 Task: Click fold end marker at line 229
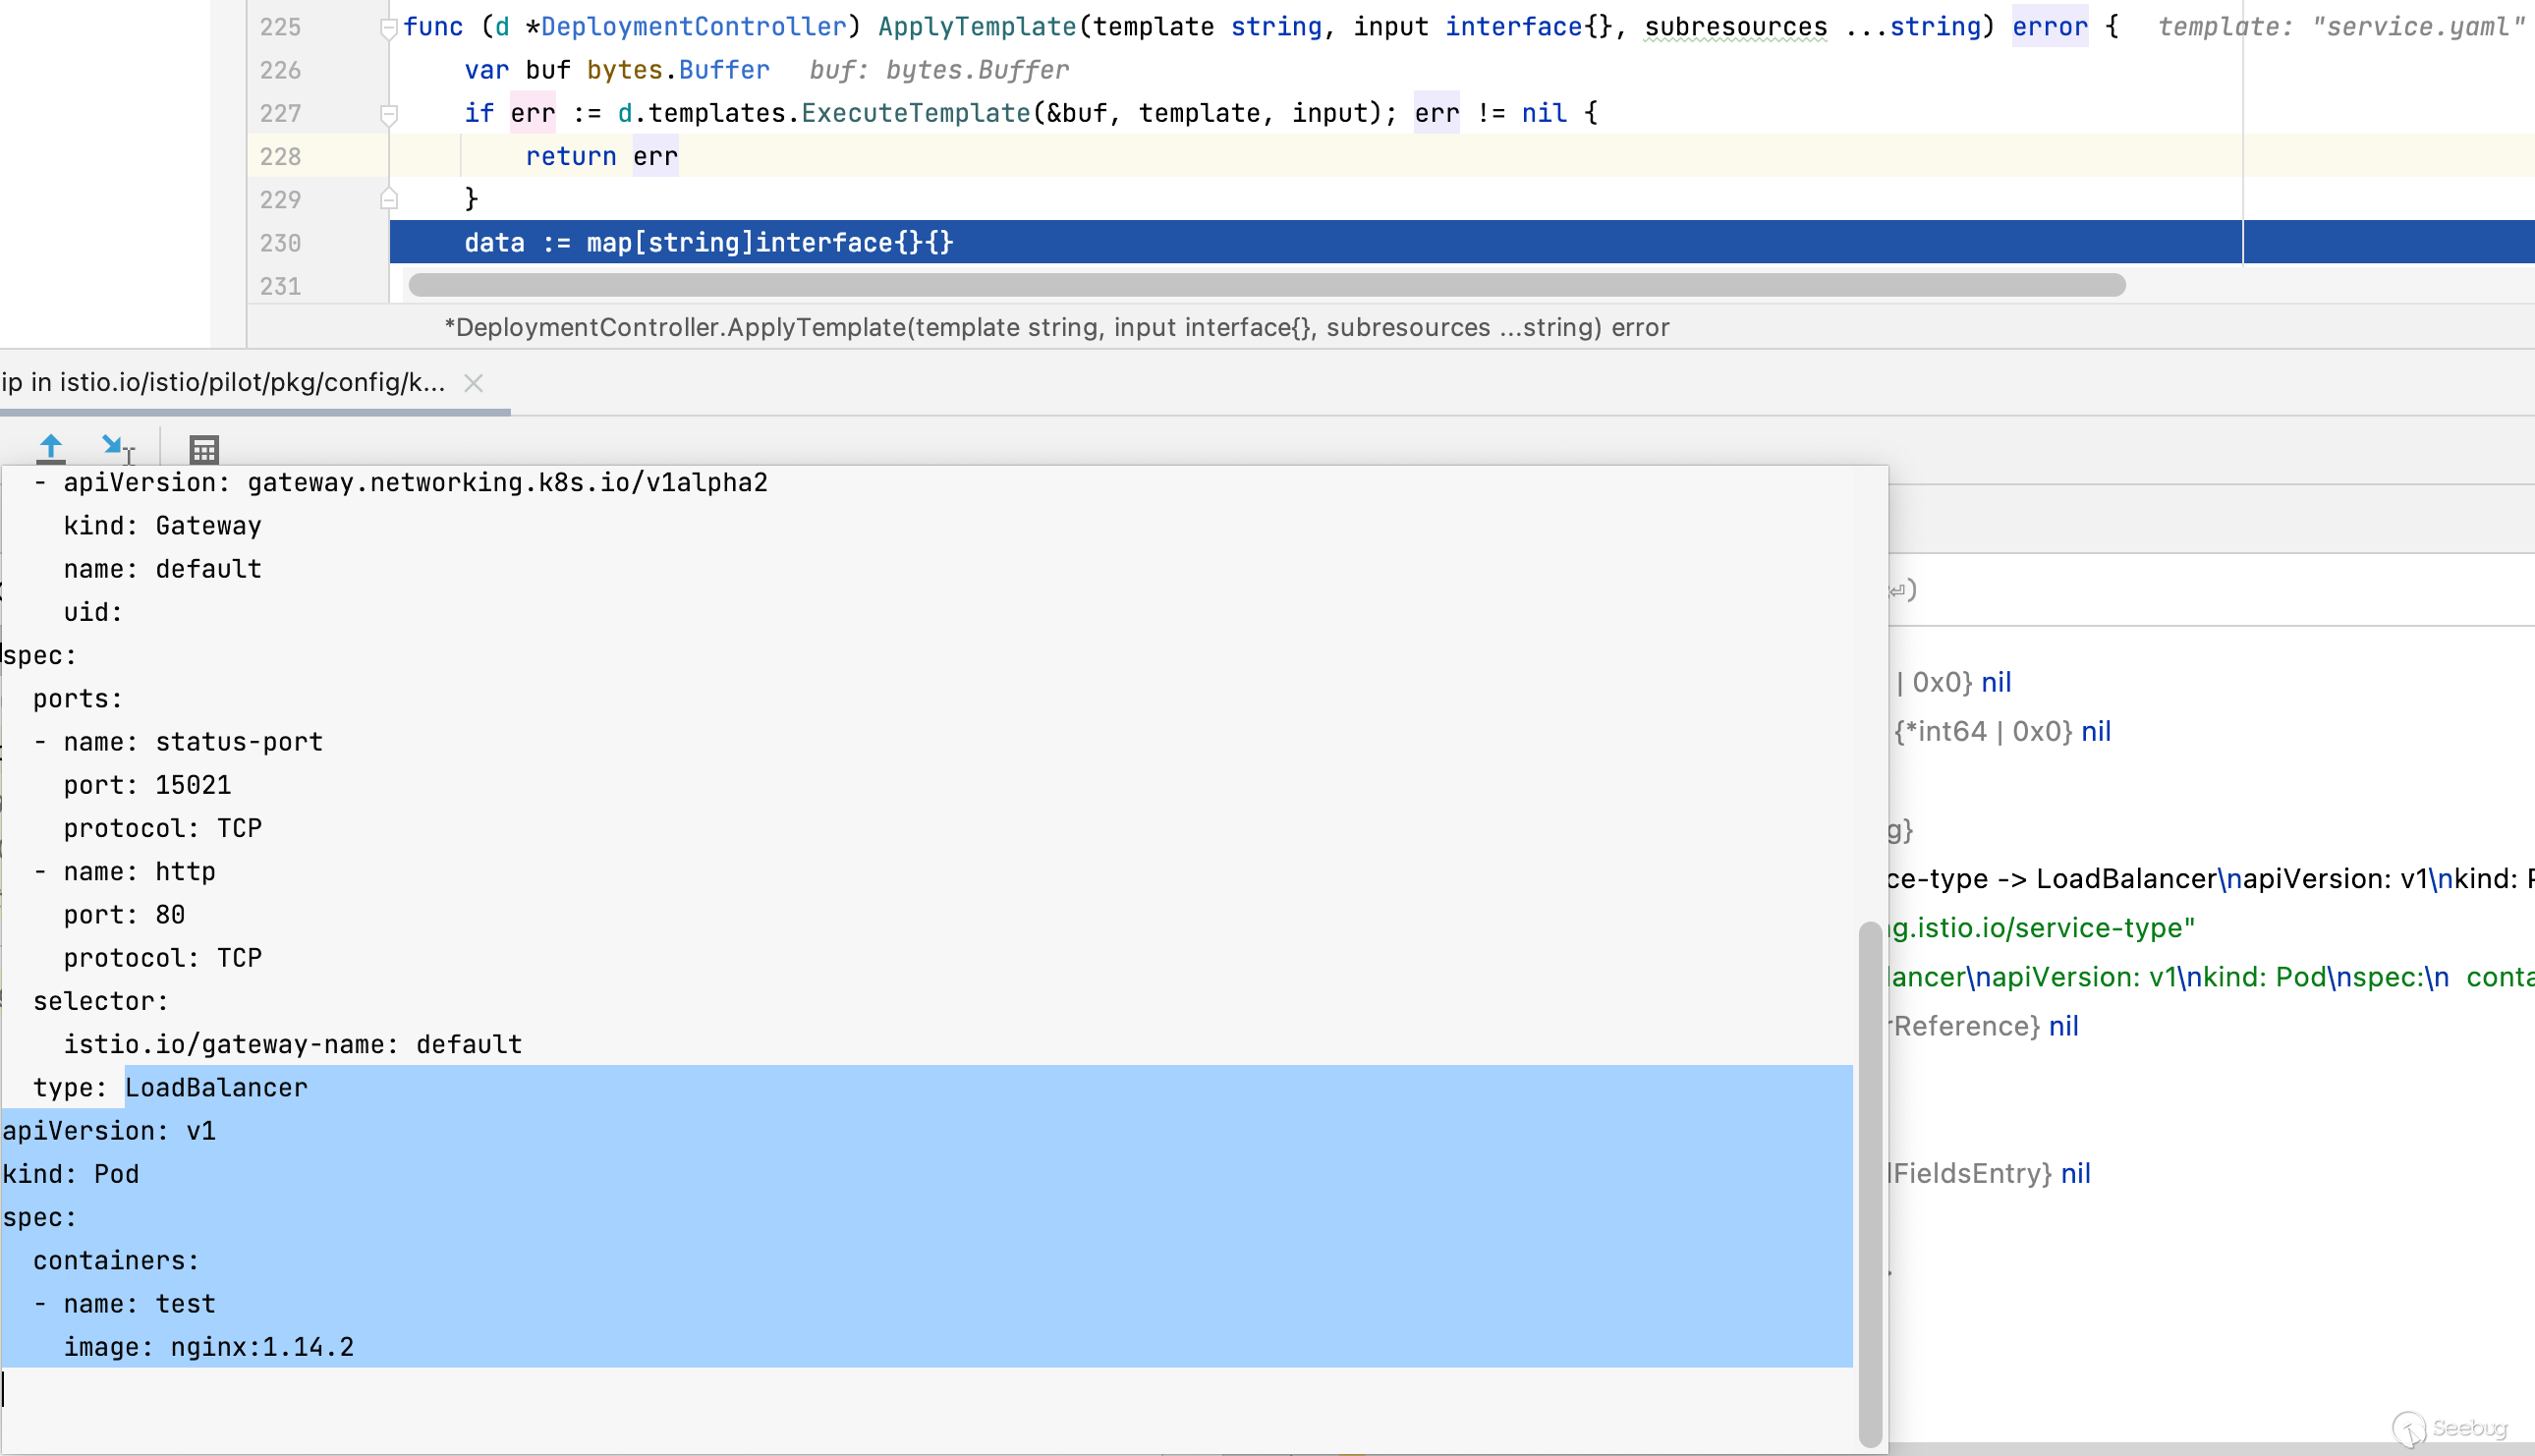point(389,200)
